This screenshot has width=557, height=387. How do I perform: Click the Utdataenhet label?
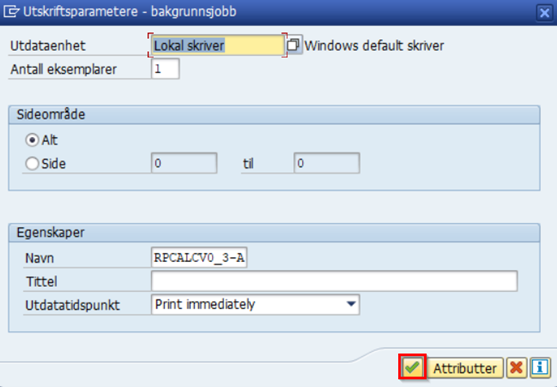point(48,46)
